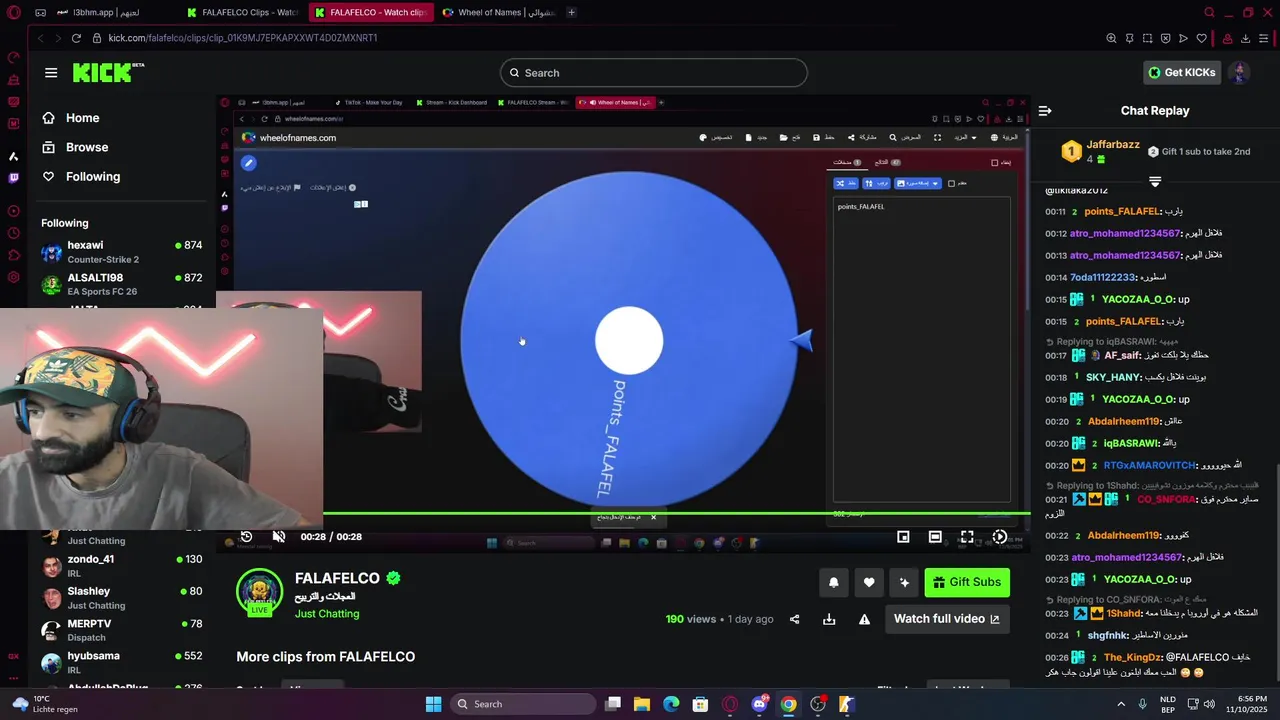The width and height of the screenshot is (1280, 720).
Task: Open the Opera tab search icon
Action: [x=1209, y=13]
